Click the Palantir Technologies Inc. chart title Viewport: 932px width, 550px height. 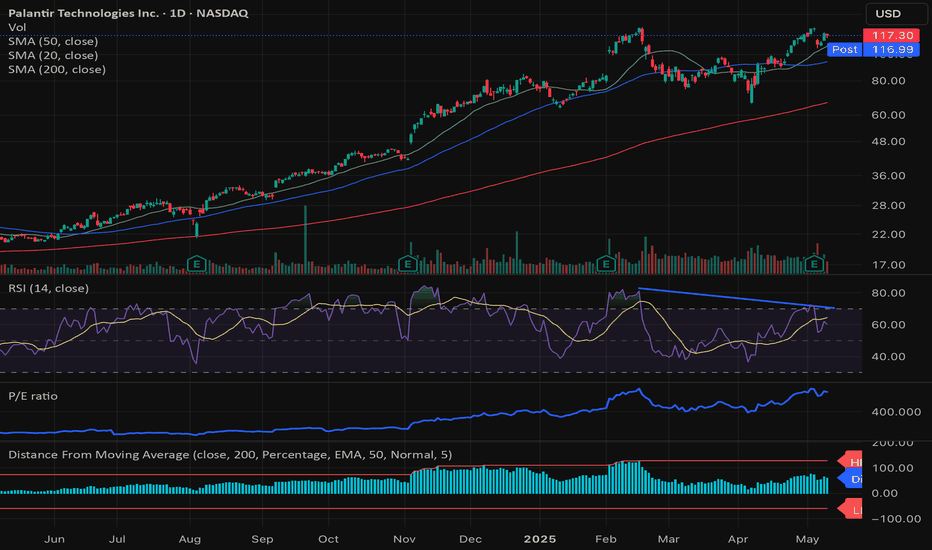pyautogui.click(x=128, y=12)
